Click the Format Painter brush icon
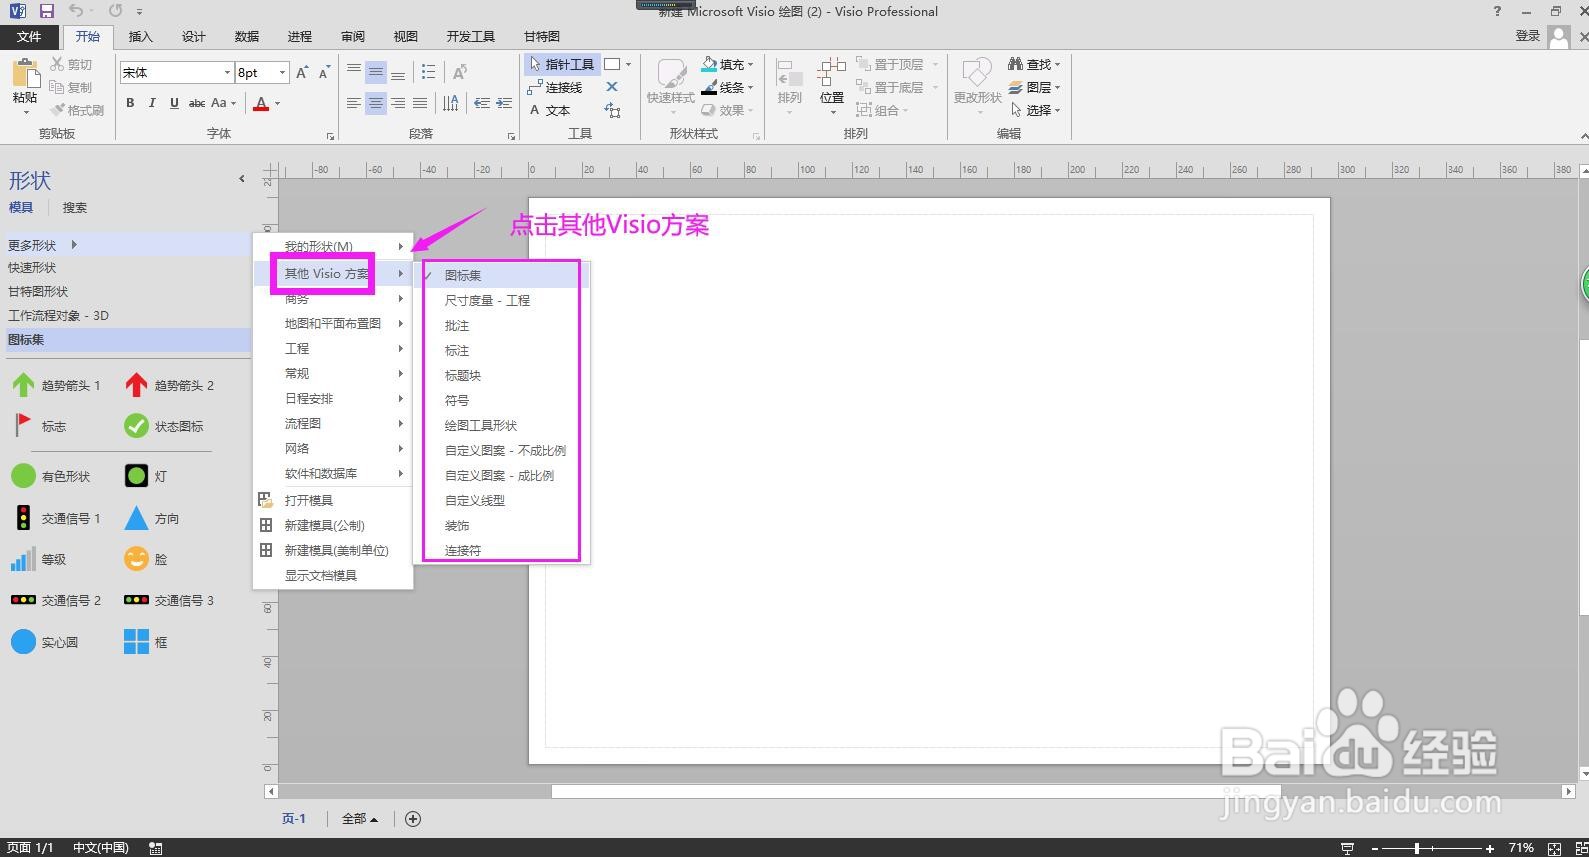Screen dimensions: 1589x857 [x=58, y=110]
